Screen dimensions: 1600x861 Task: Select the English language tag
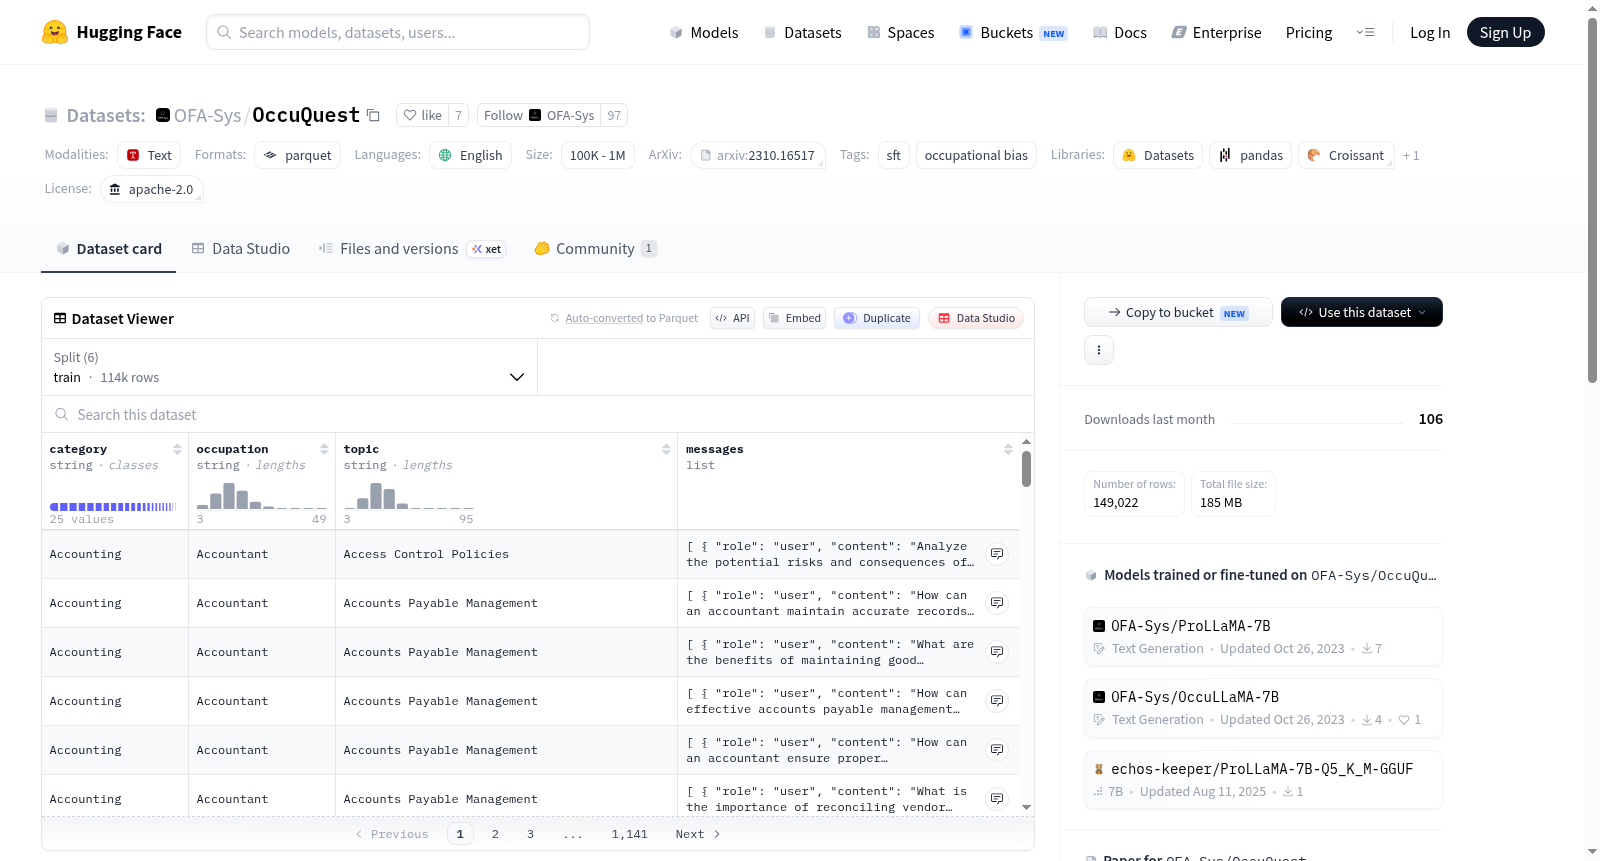[471, 155]
